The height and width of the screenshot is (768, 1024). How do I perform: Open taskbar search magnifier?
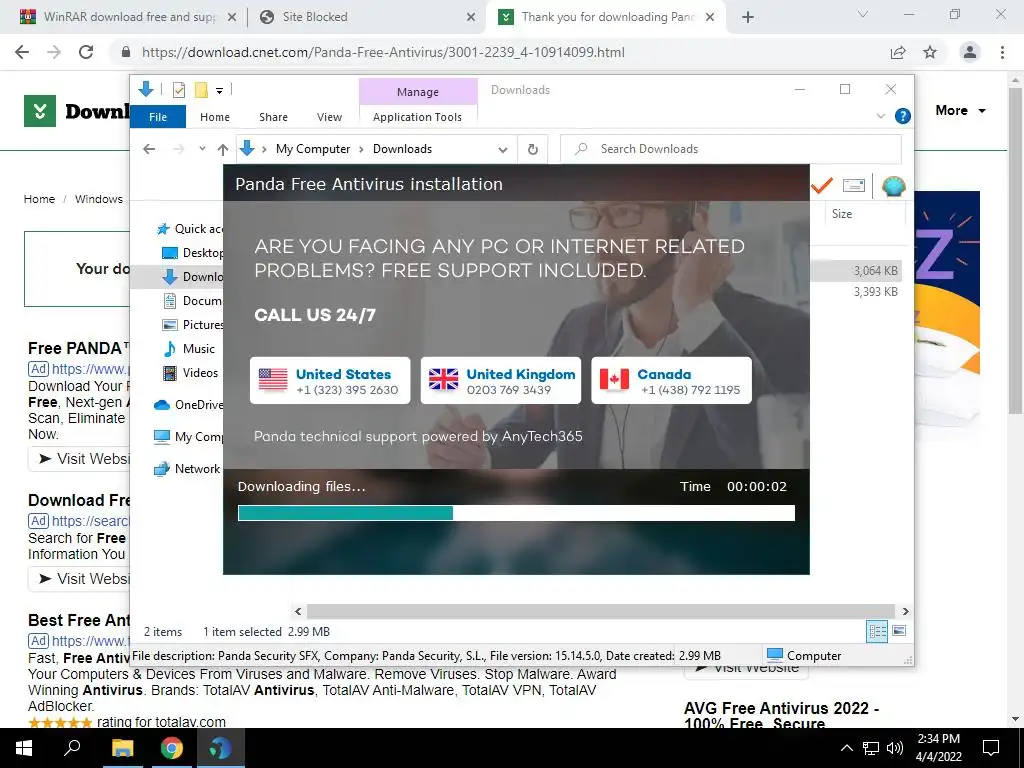click(72, 748)
